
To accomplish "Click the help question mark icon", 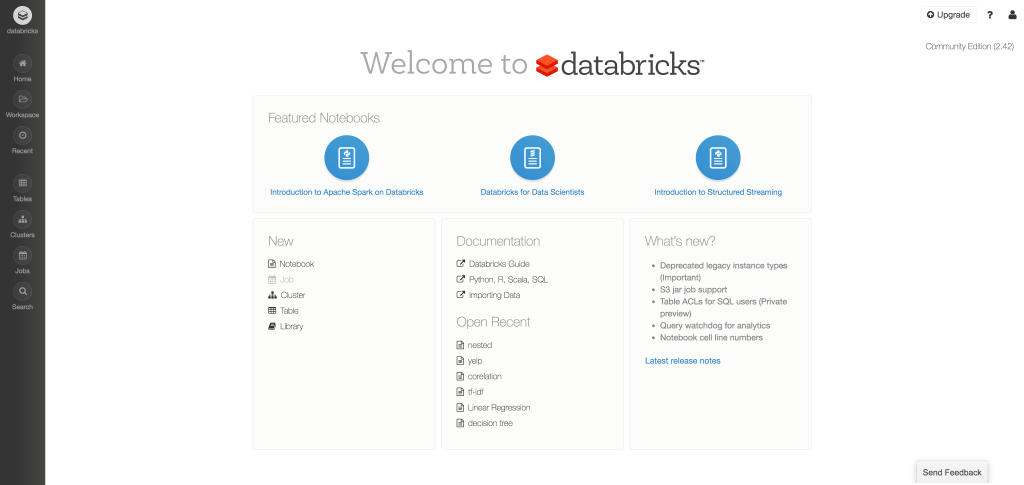I will 990,15.
